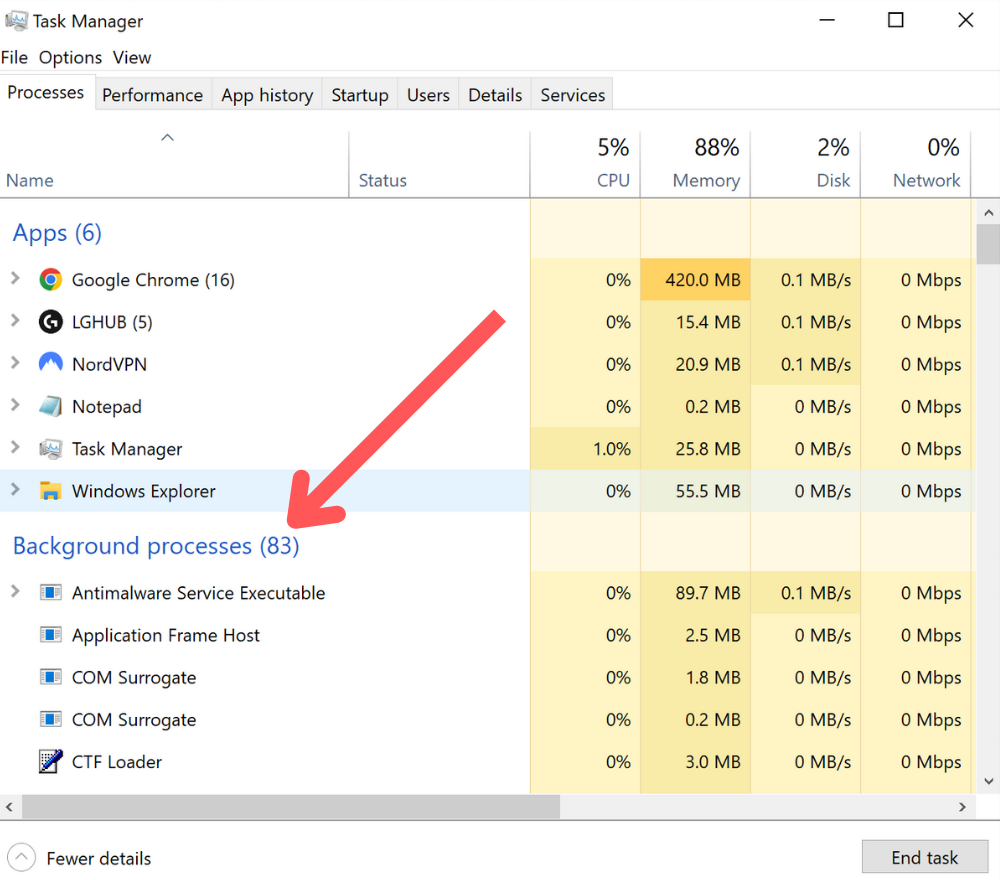Click the LGHUB app icon
The width and height of the screenshot is (1000, 880).
coord(50,322)
